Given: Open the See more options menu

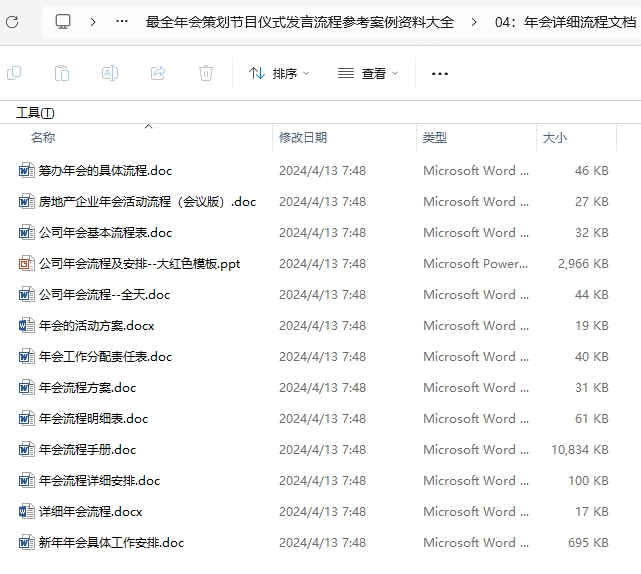Looking at the screenshot, I should (440, 73).
